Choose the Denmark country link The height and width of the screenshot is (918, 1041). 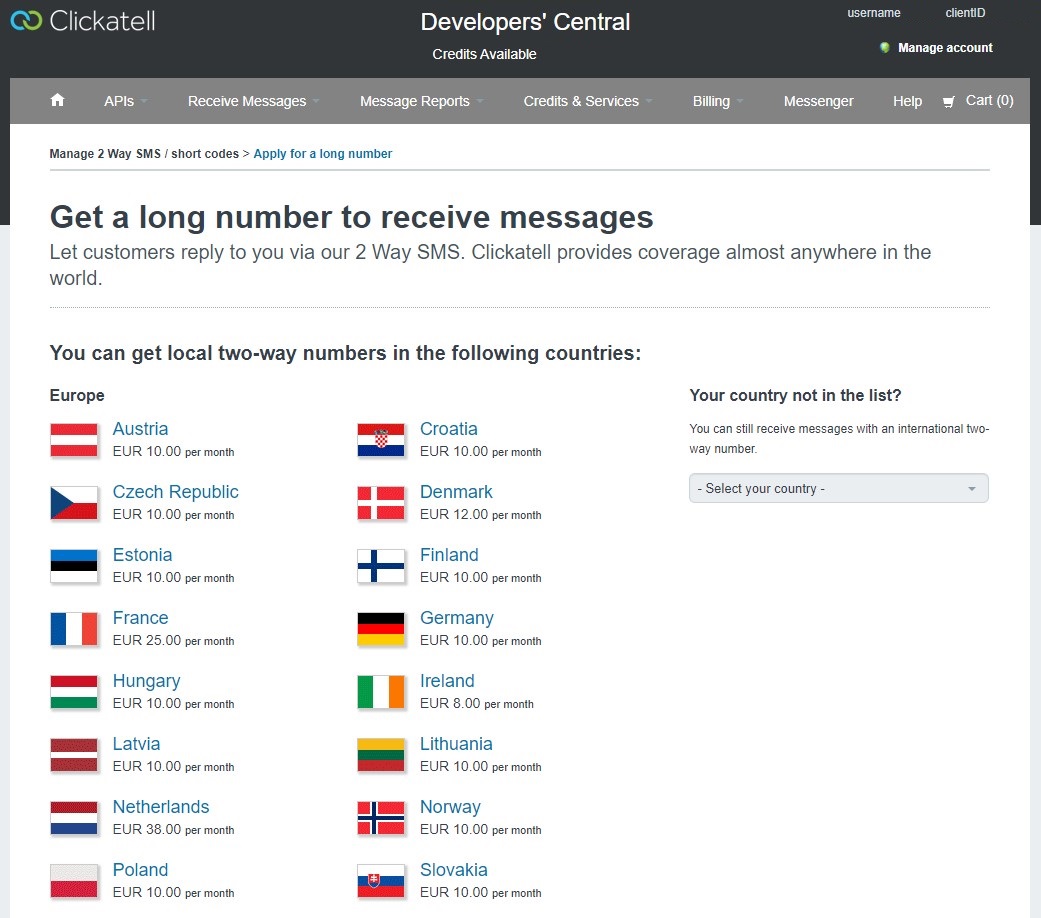[x=456, y=492]
